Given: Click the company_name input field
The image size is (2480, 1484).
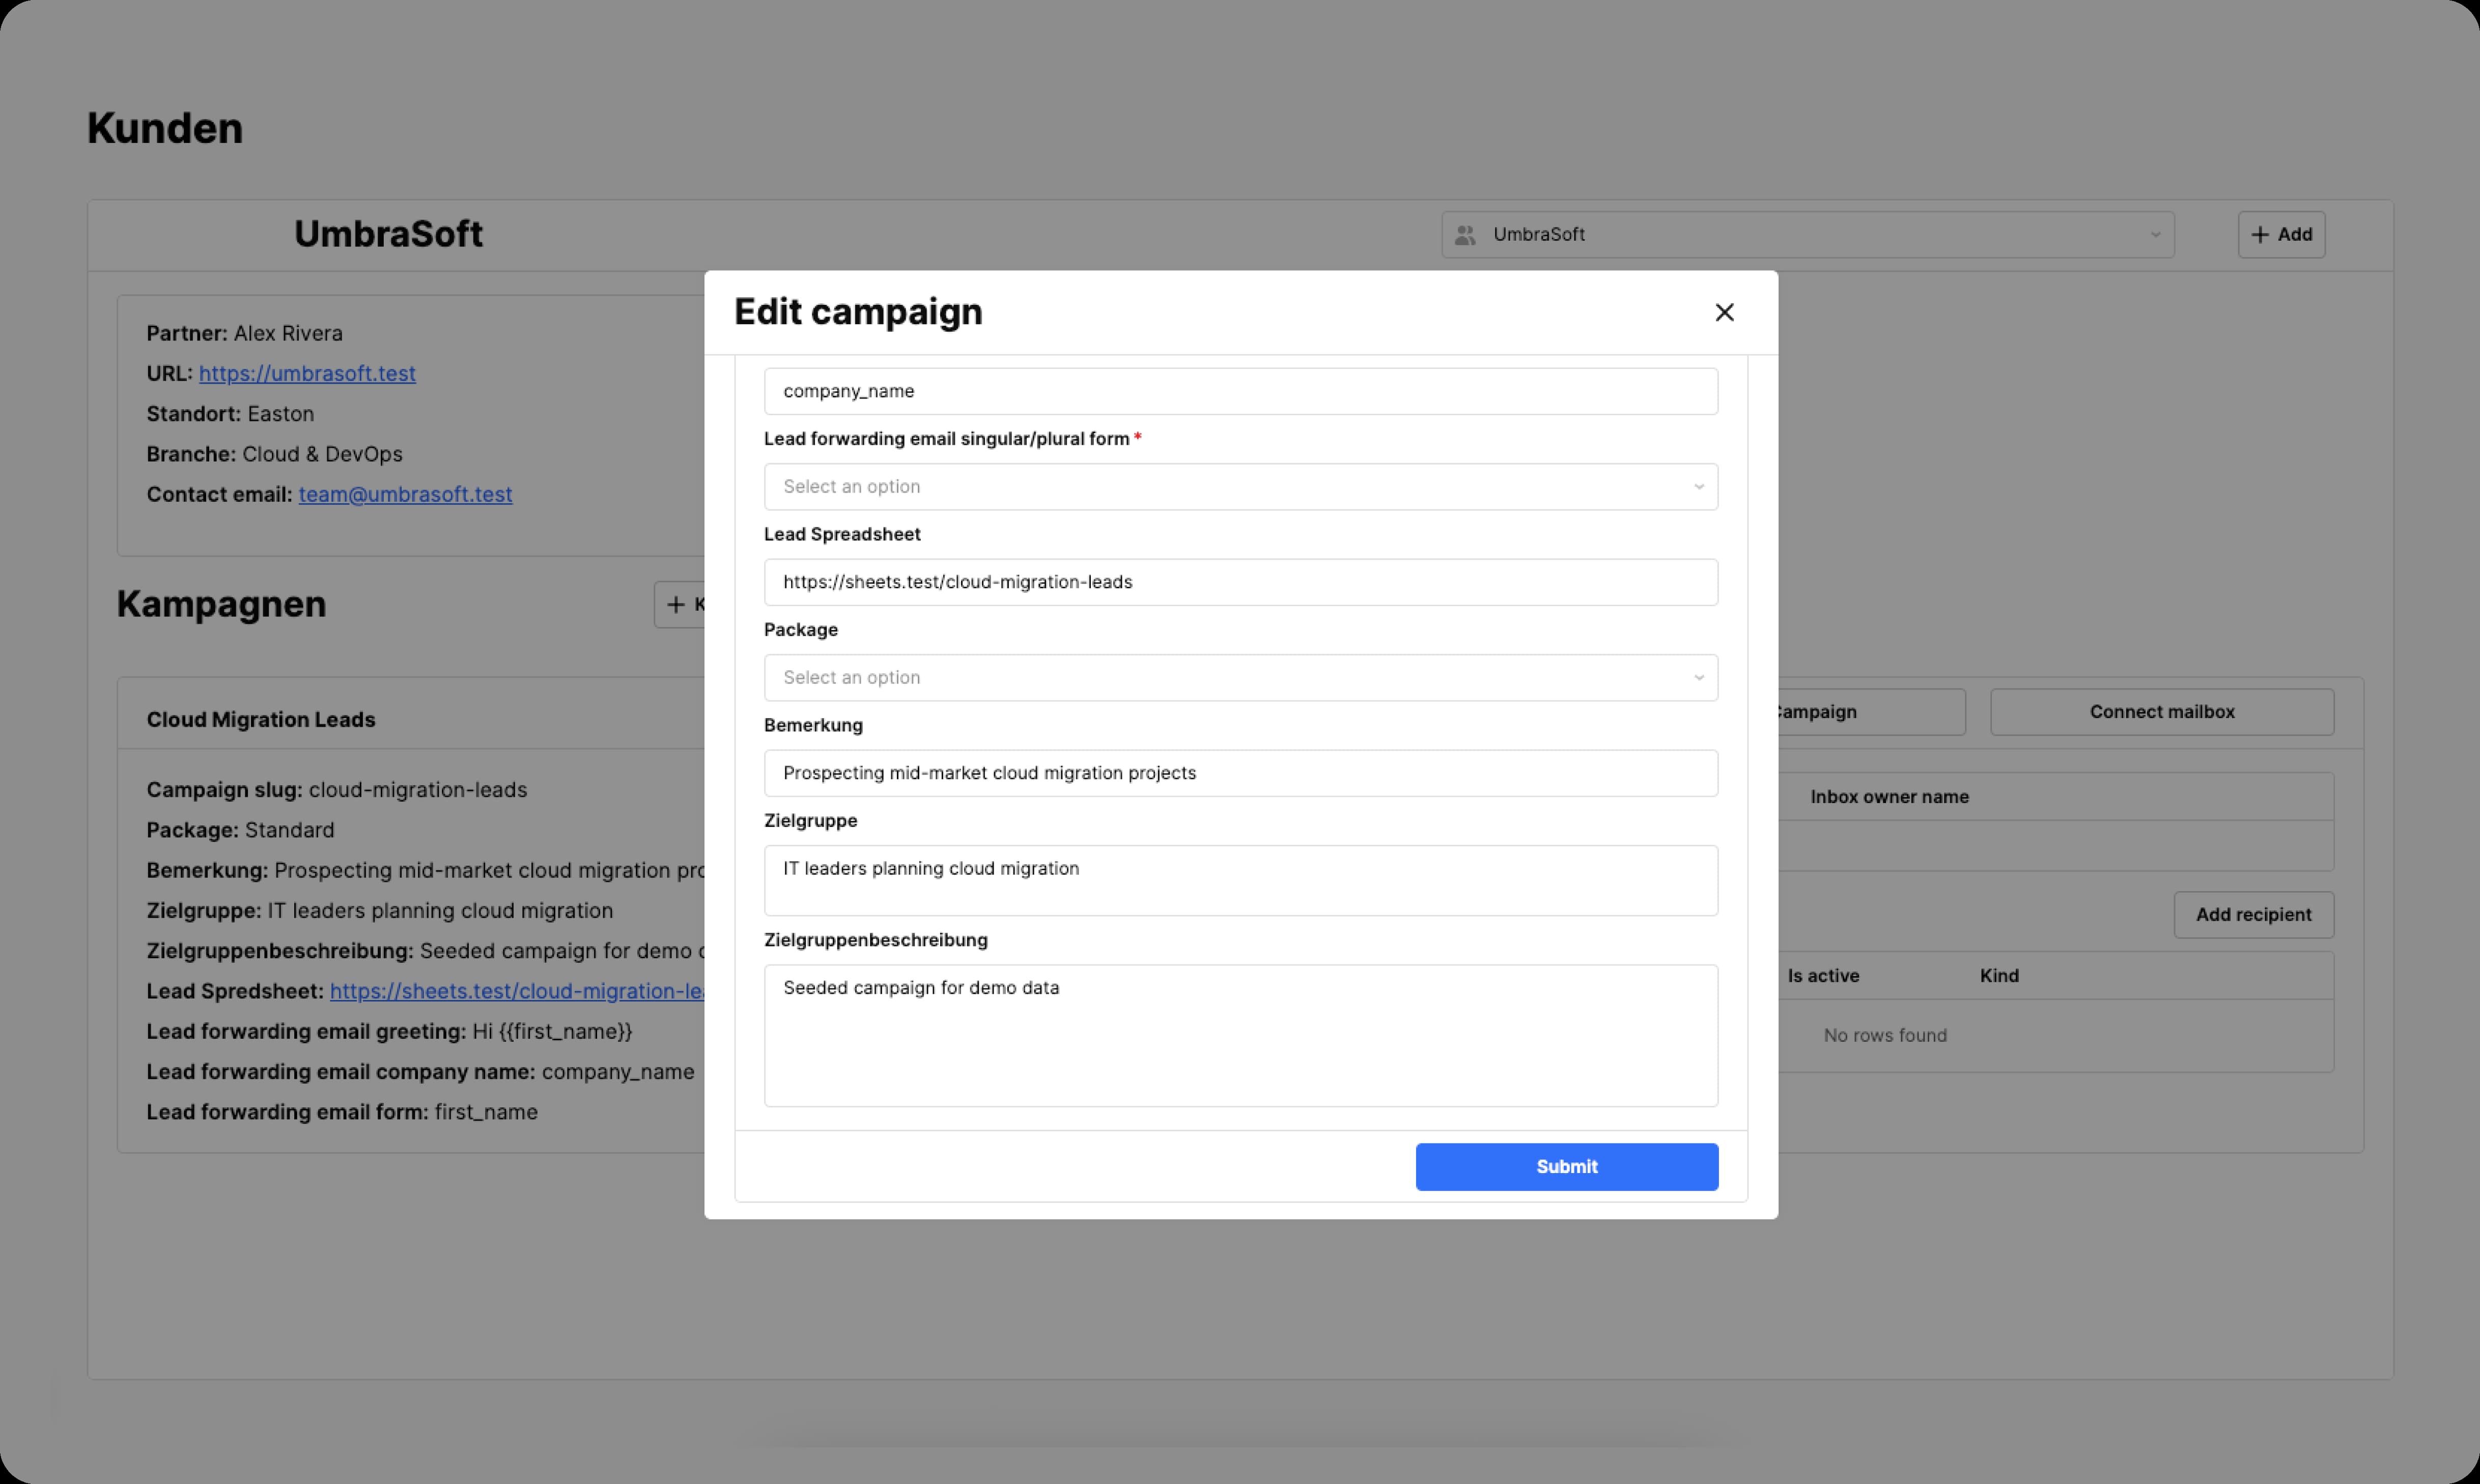Looking at the screenshot, I should click(x=1240, y=391).
